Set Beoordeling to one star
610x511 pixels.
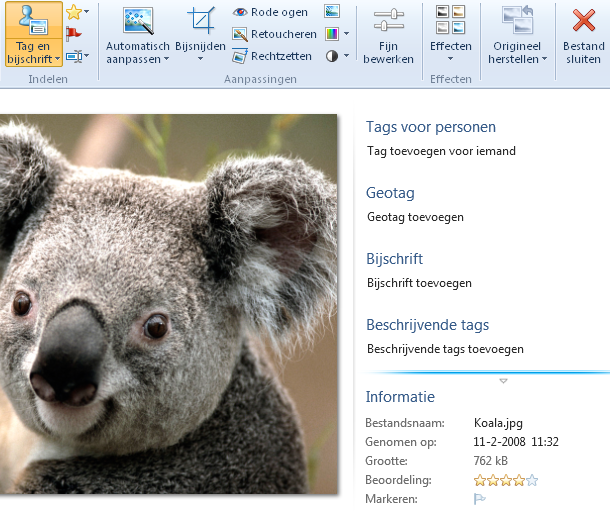tap(480, 481)
